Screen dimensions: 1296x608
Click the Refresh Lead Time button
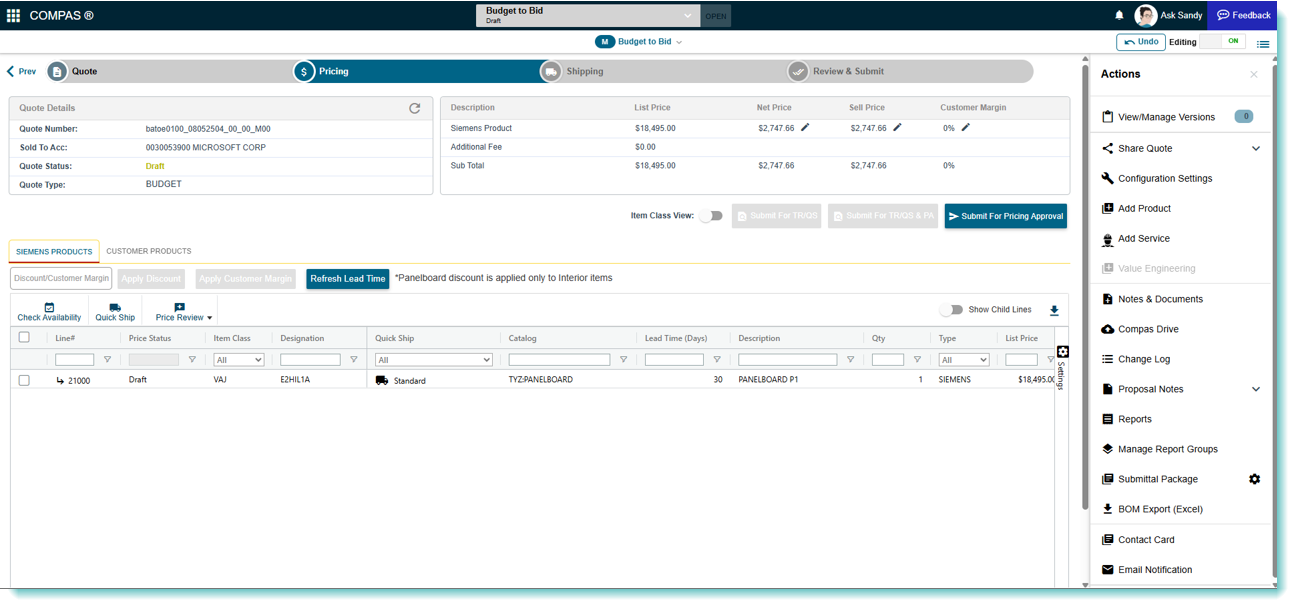tap(347, 279)
